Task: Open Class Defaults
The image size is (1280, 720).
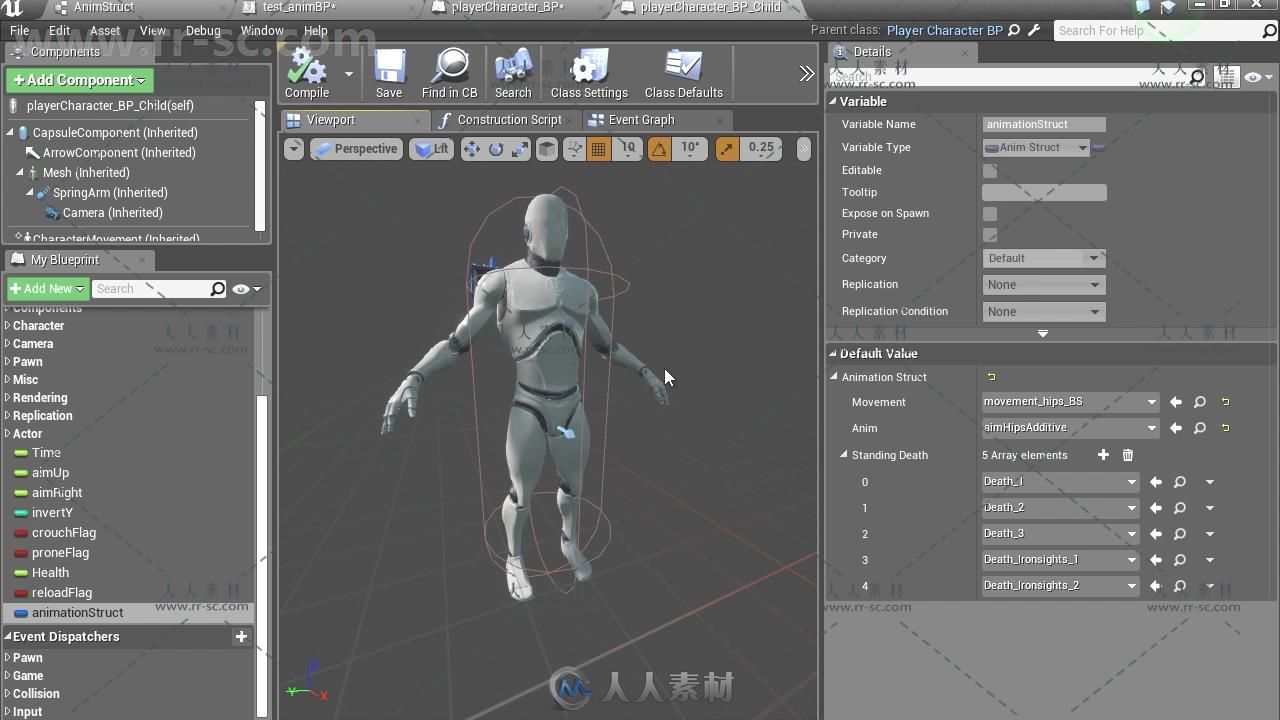Action: pos(684,73)
